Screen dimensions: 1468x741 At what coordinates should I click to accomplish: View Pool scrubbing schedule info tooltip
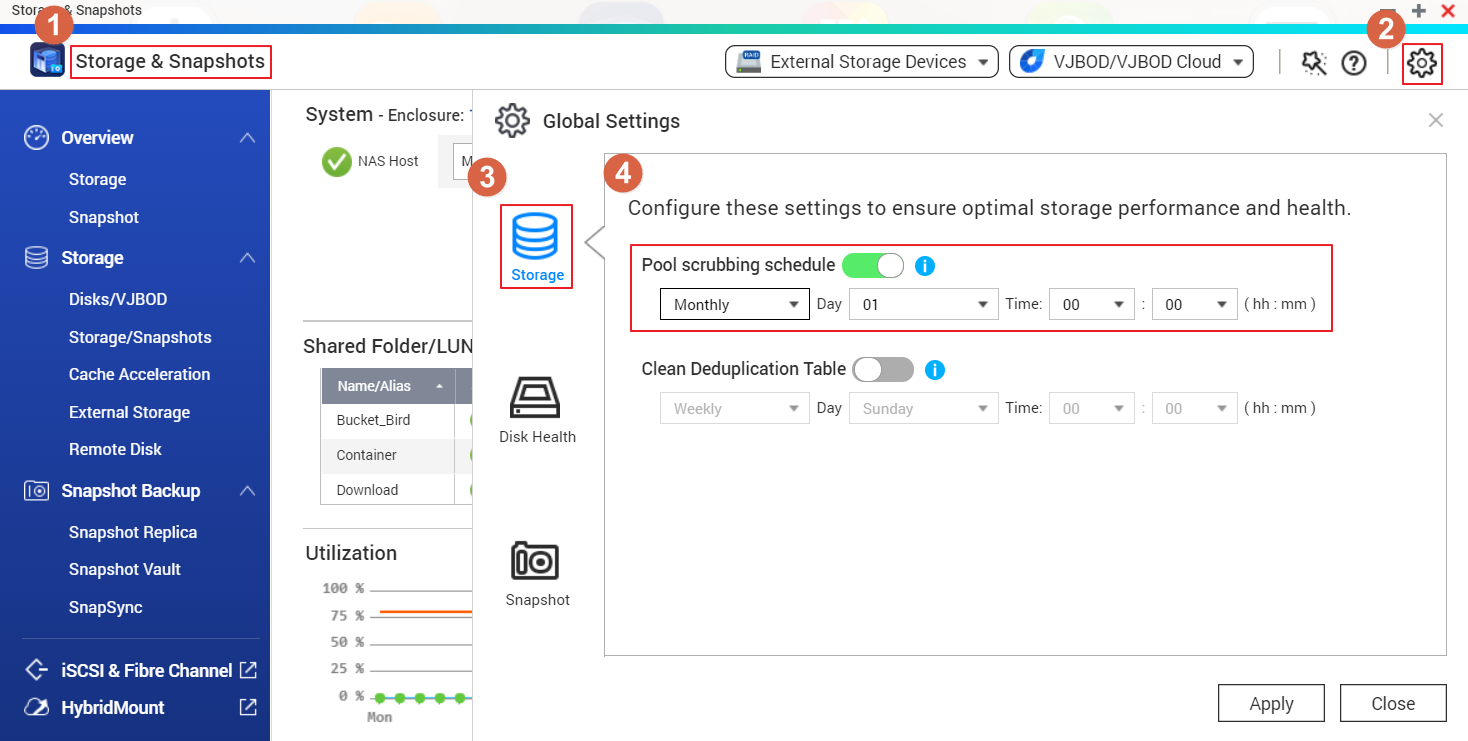click(924, 265)
